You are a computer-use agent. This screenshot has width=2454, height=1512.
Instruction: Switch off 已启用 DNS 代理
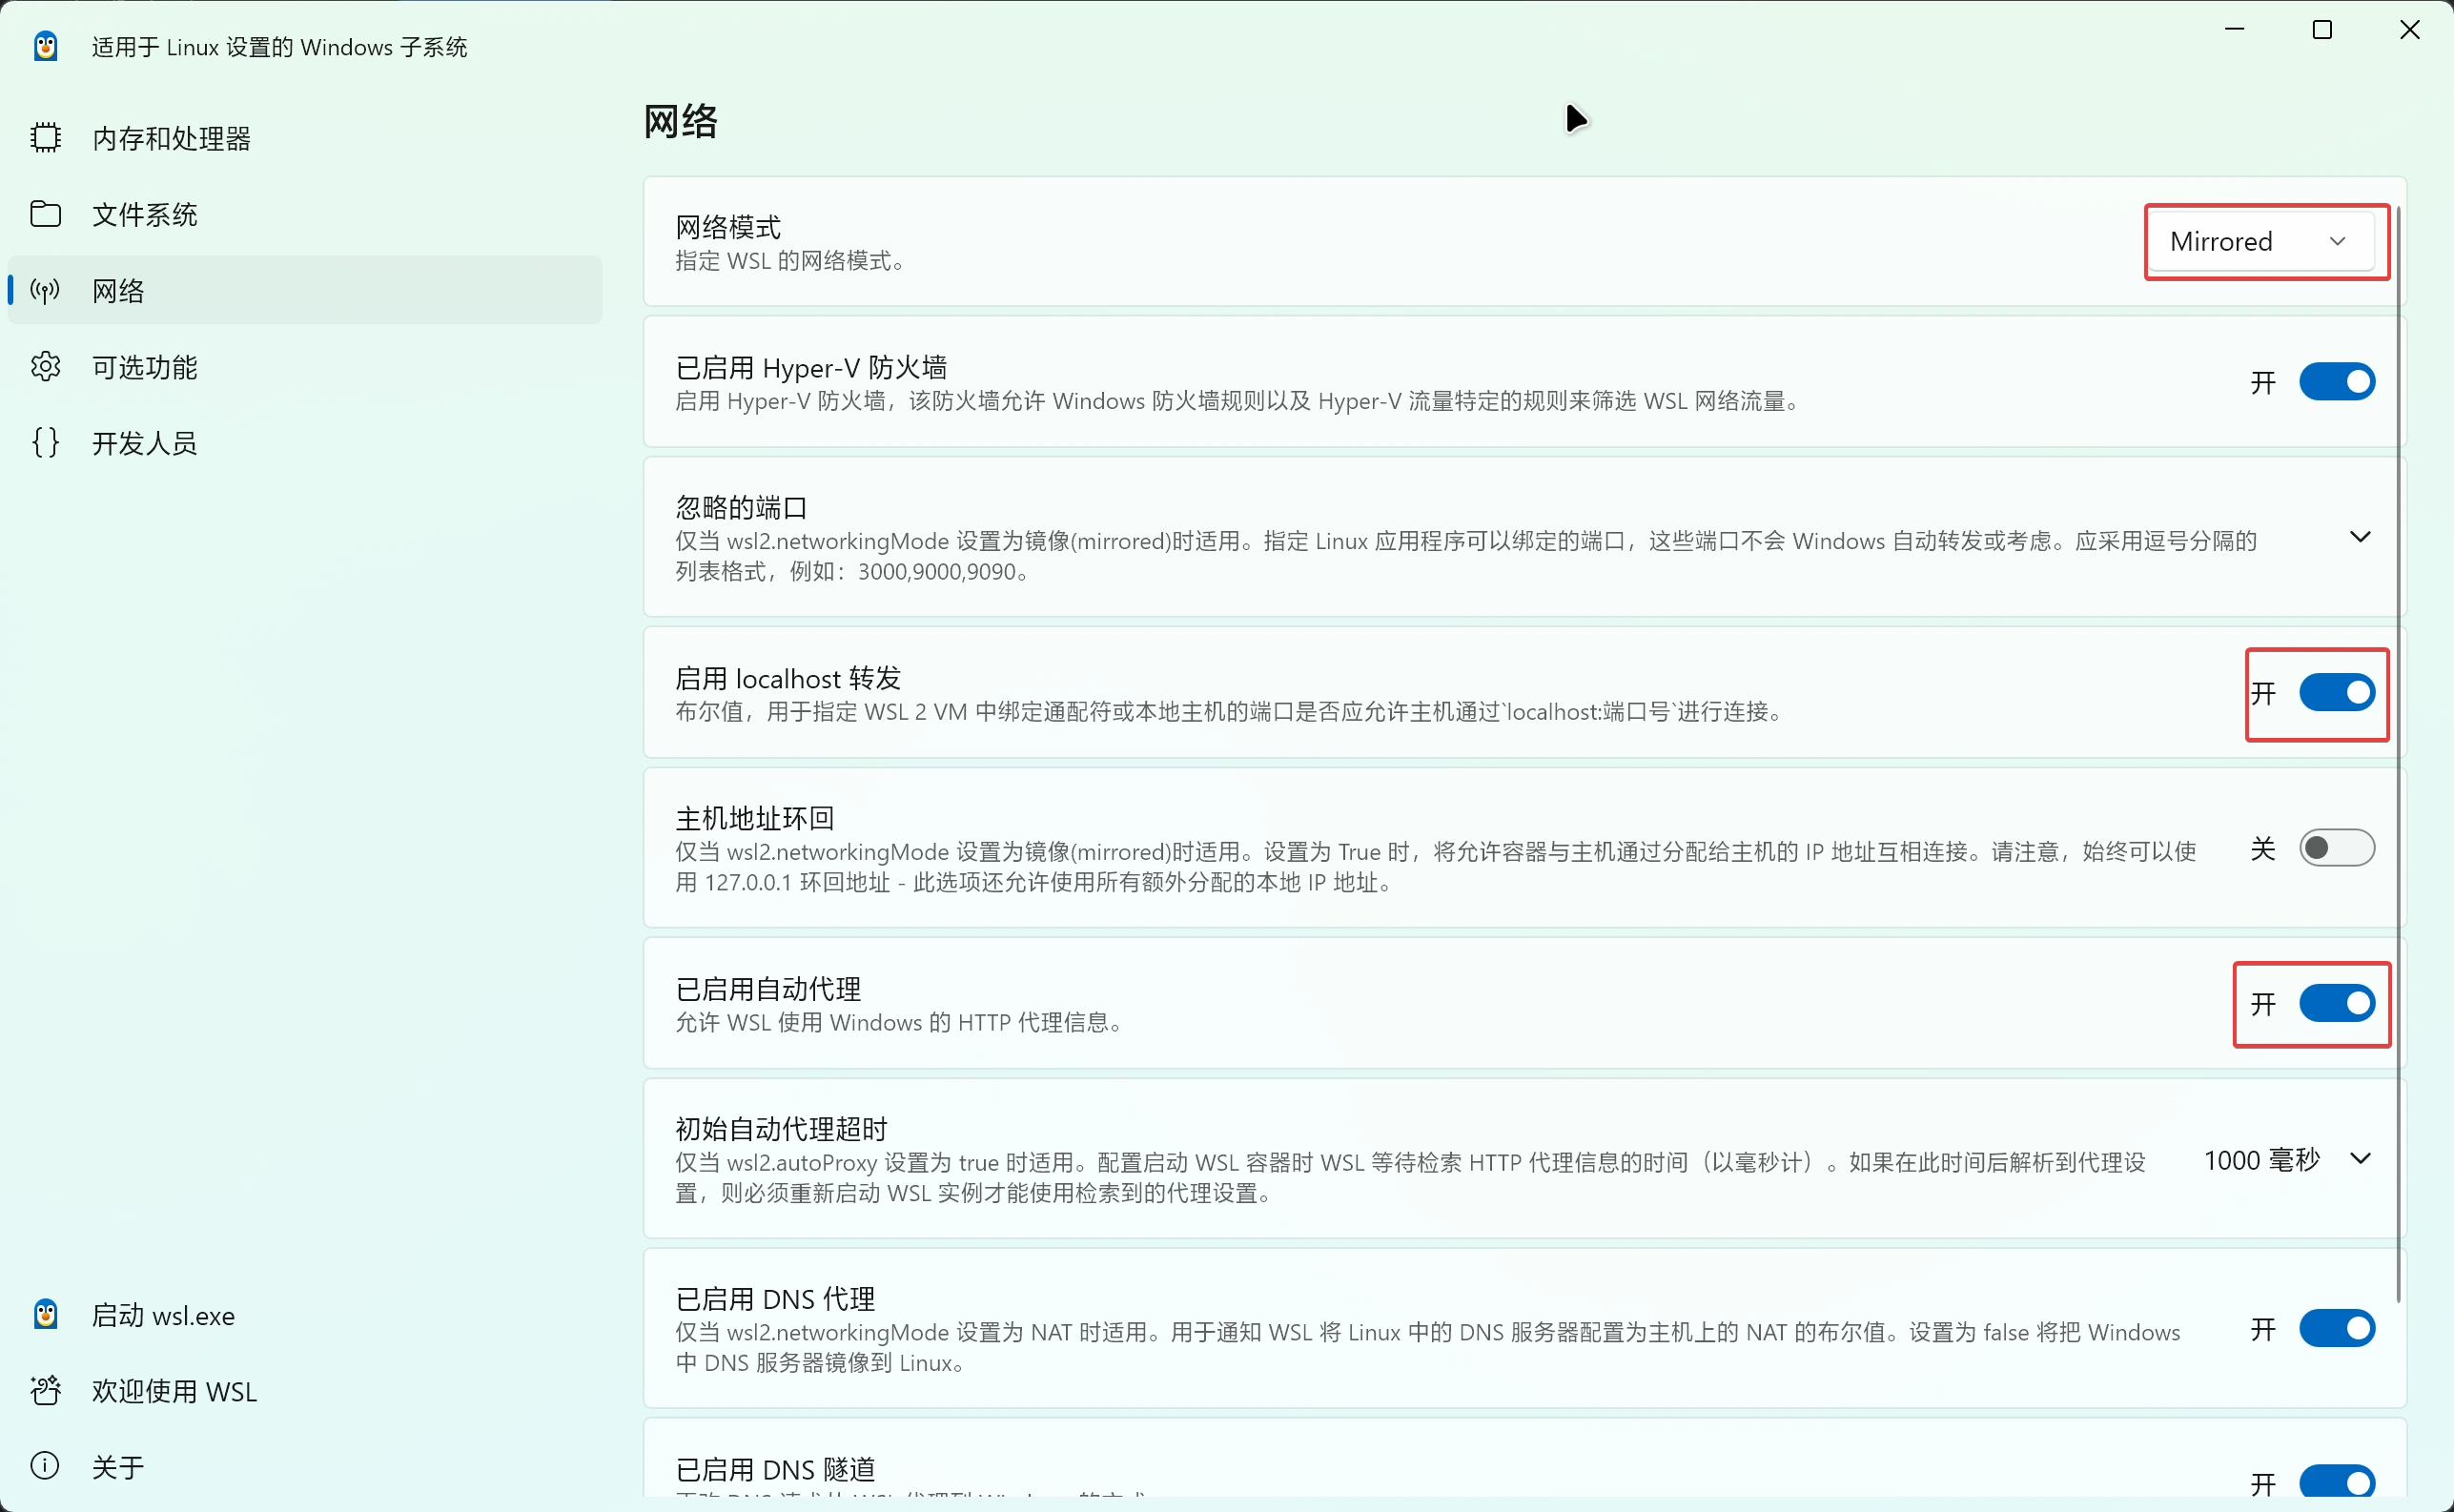click(2337, 1329)
